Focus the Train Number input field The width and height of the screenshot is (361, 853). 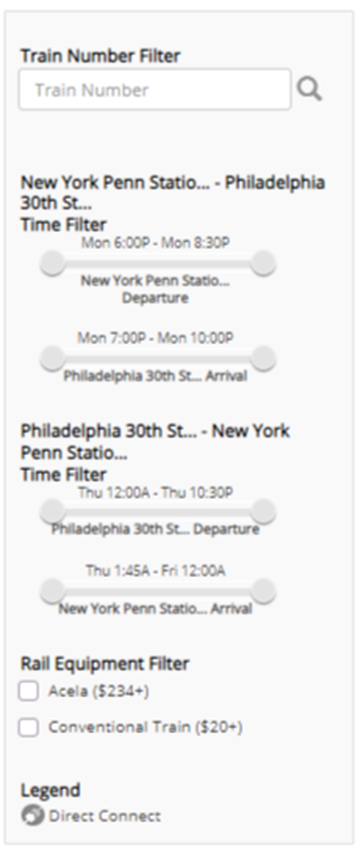[x=155, y=89]
